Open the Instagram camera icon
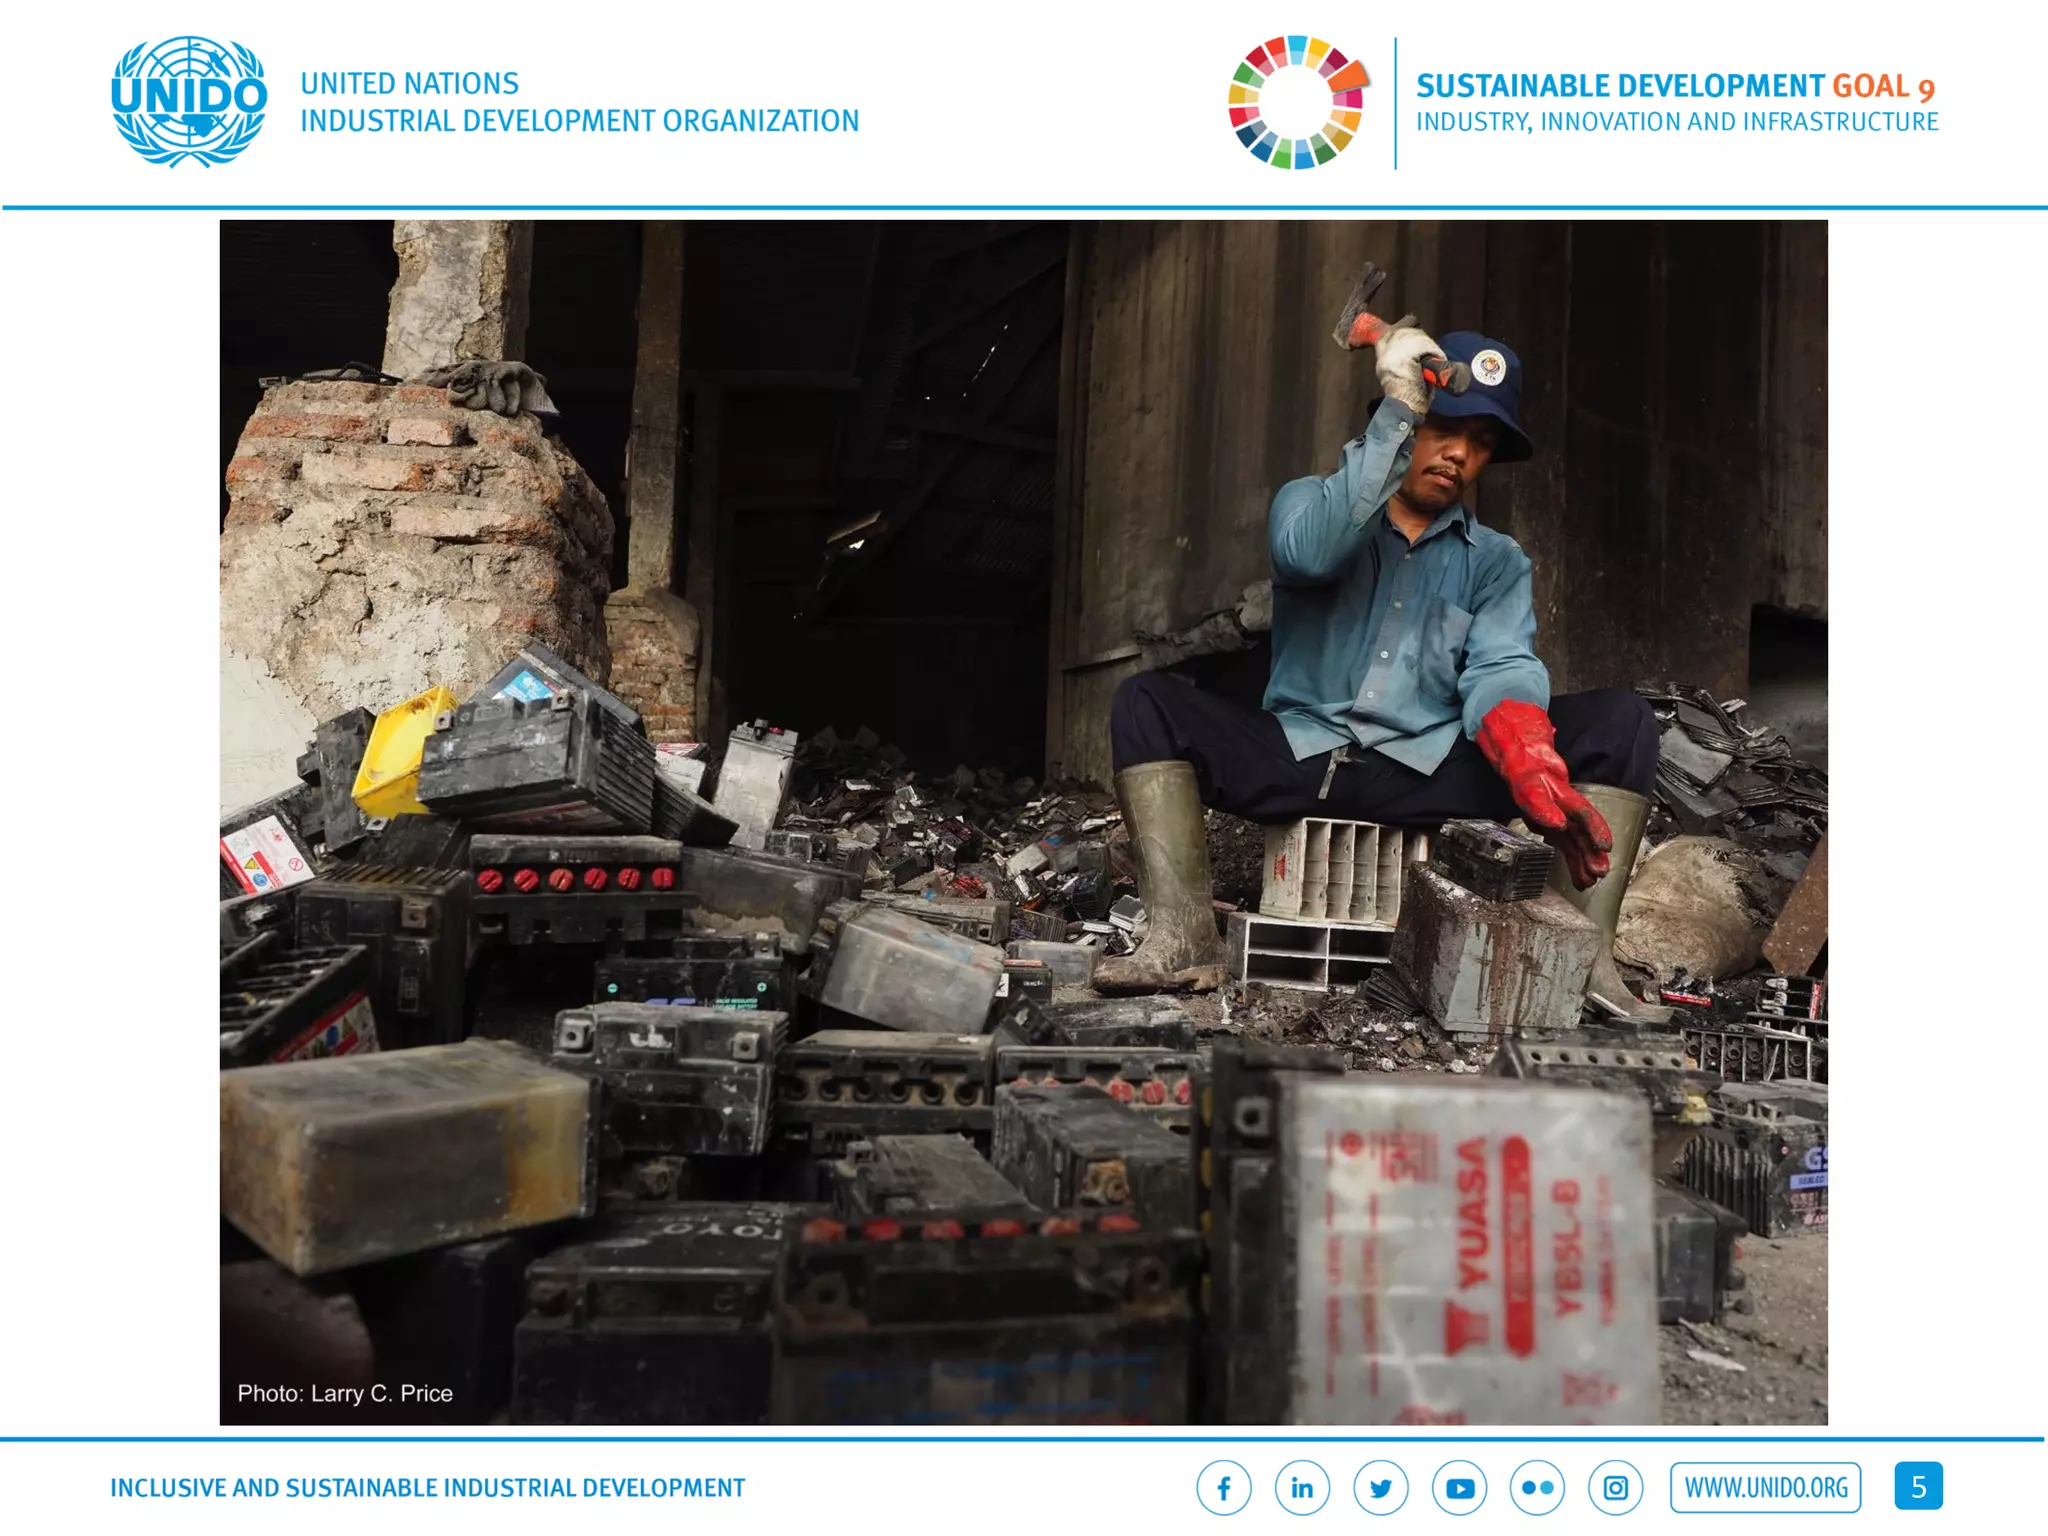The height and width of the screenshot is (1536, 2048). [x=1615, y=1488]
